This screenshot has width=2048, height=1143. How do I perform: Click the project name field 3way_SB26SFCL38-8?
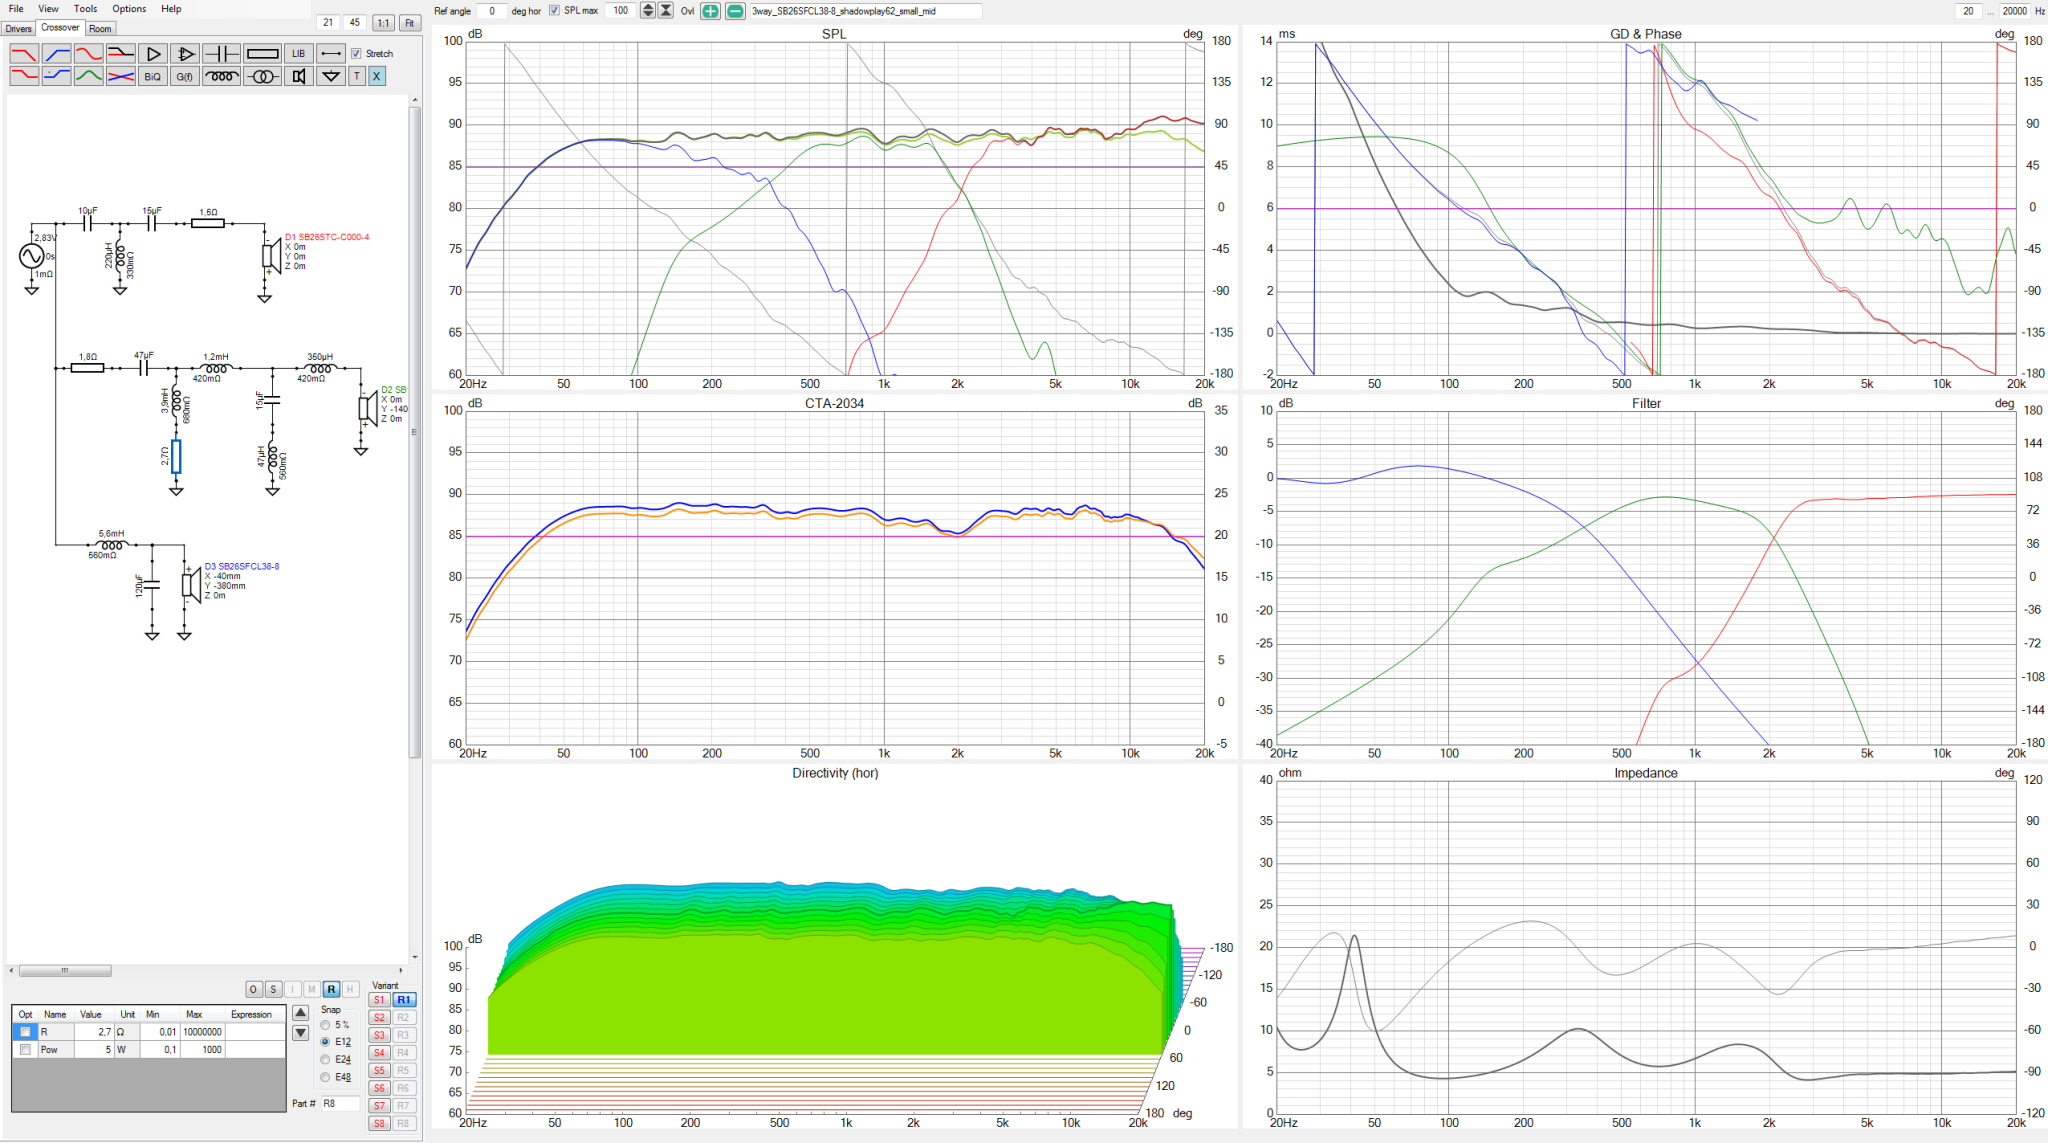point(865,11)
